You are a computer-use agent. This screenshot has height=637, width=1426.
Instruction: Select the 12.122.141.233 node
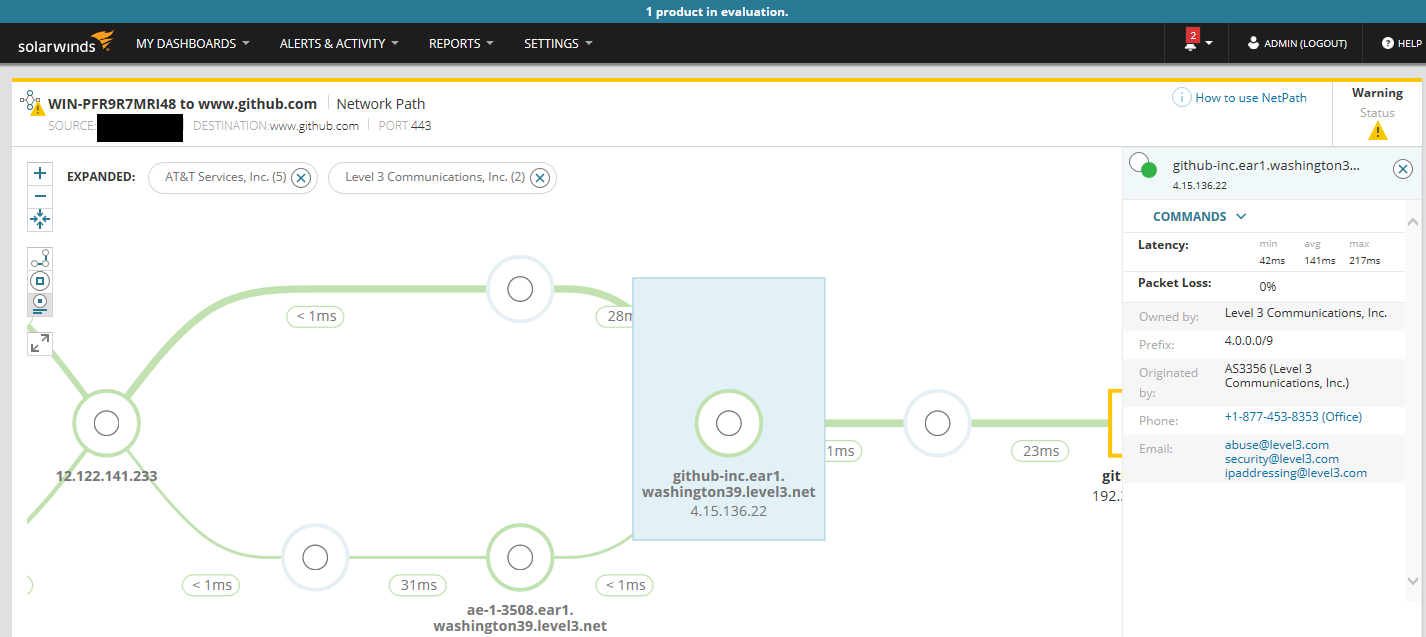pyautogui.click(x=106, y=423)
